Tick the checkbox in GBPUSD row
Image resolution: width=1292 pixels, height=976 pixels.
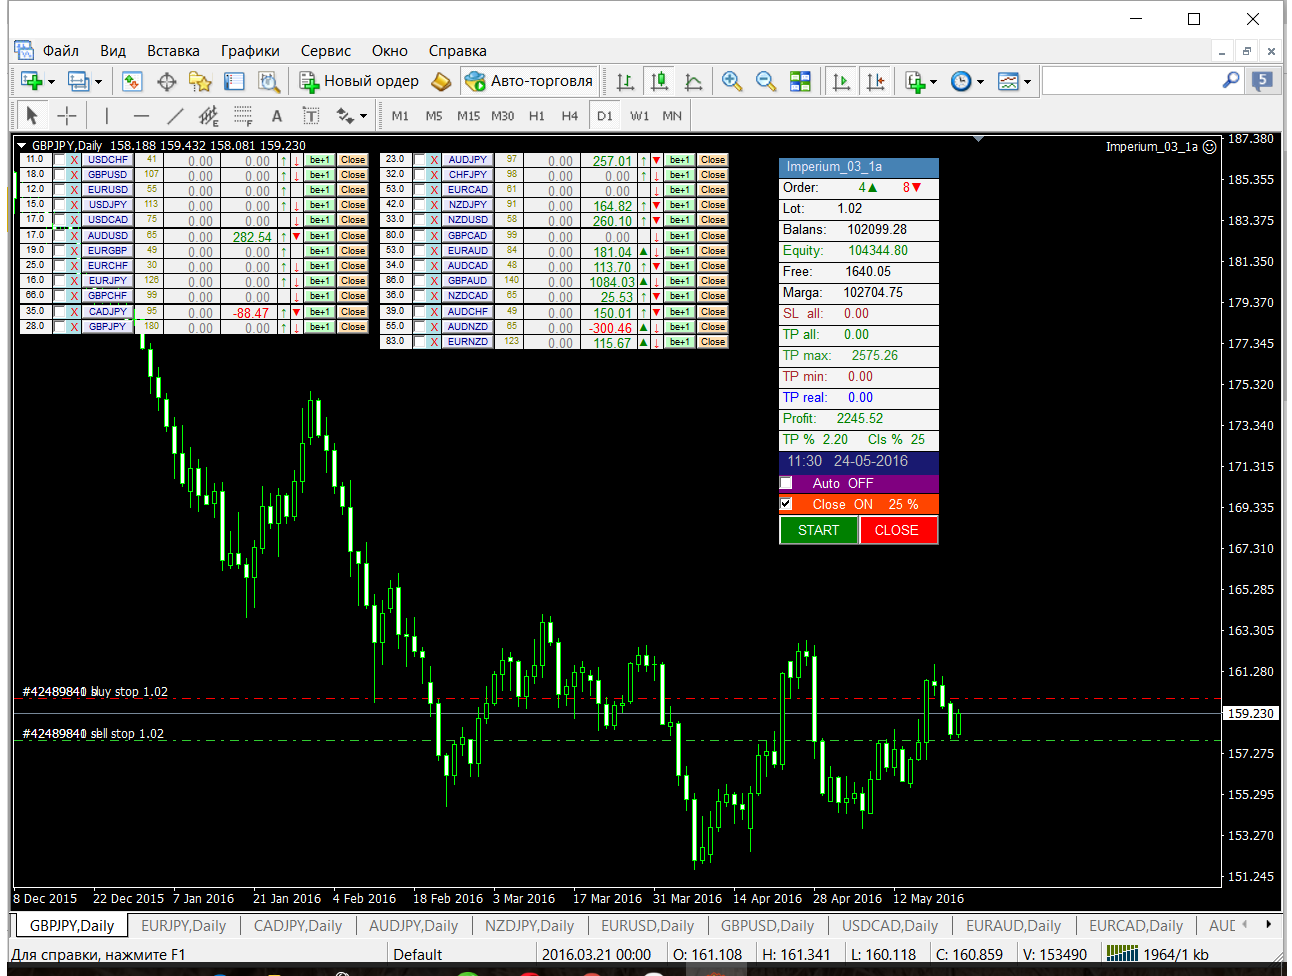click(60, 175)
